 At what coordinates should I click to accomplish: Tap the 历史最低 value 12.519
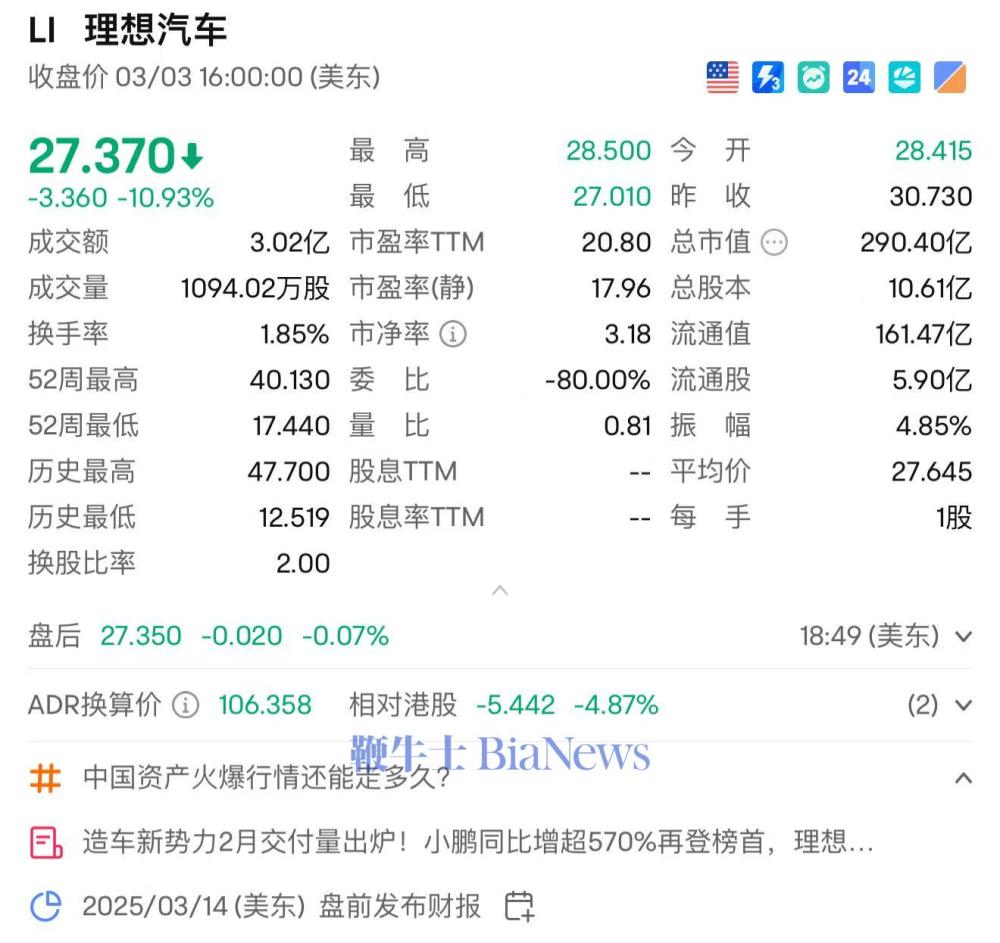click(294, 517)
